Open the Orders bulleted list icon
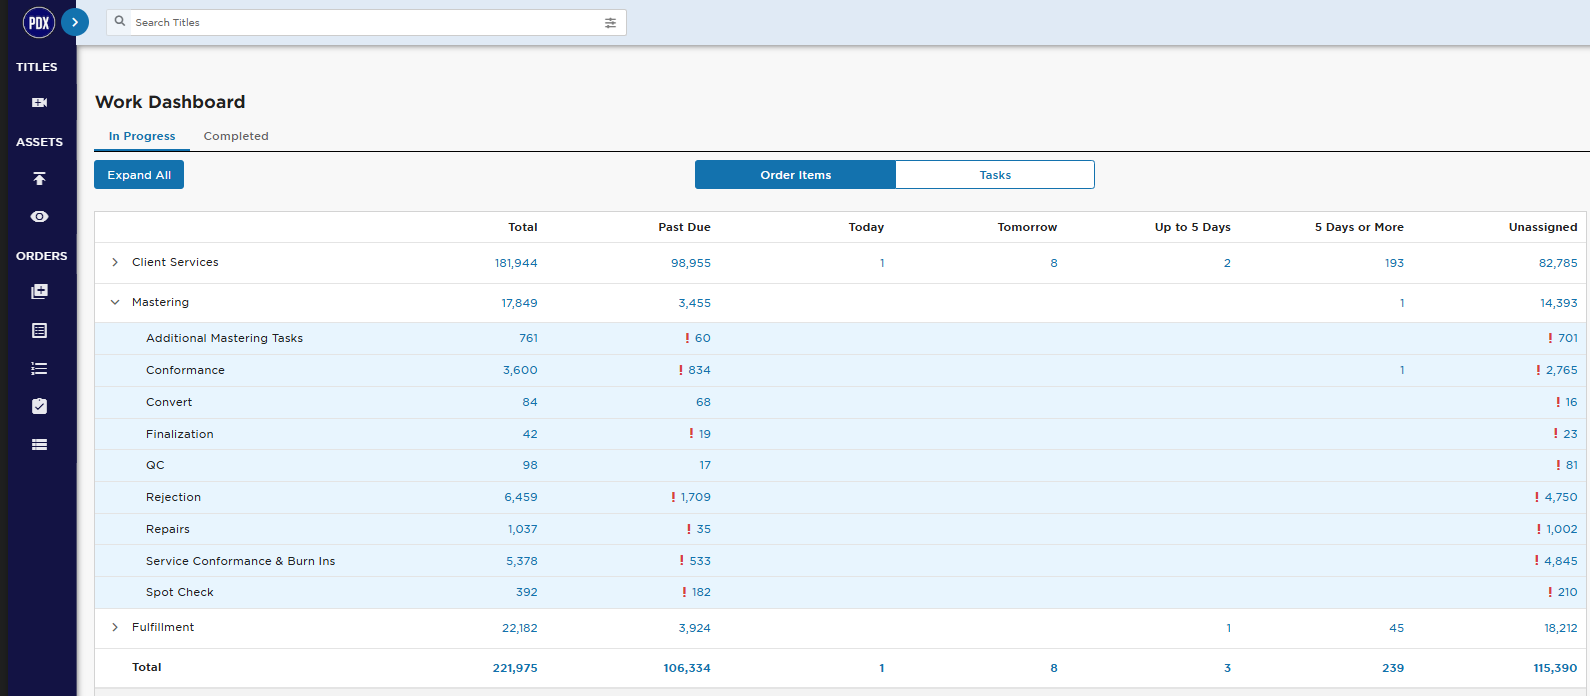 (x=39, y=368)
